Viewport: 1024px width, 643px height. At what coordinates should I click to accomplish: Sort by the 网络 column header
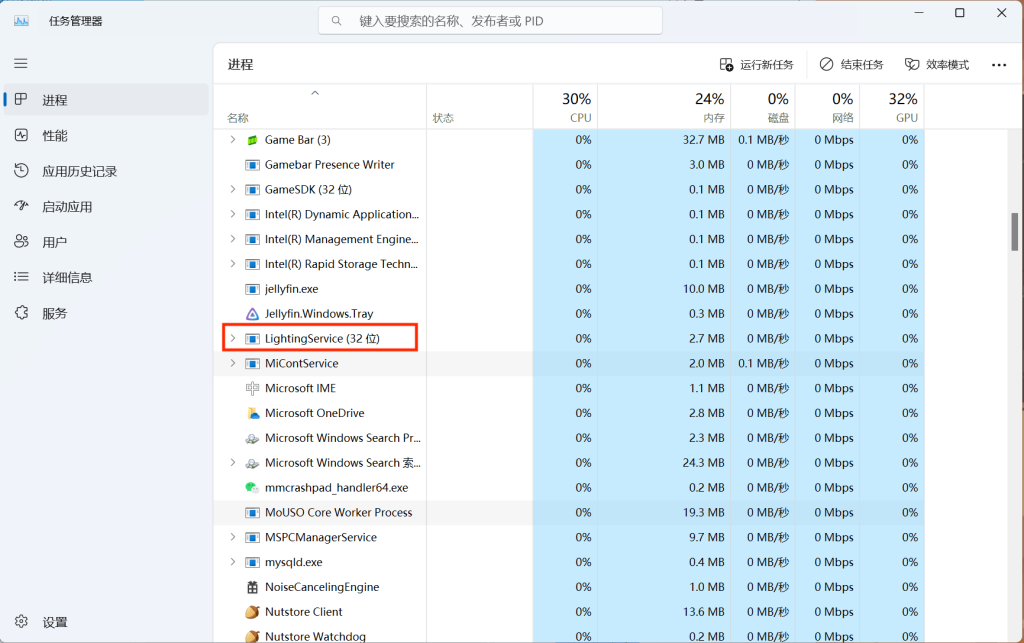coord(827,107)
